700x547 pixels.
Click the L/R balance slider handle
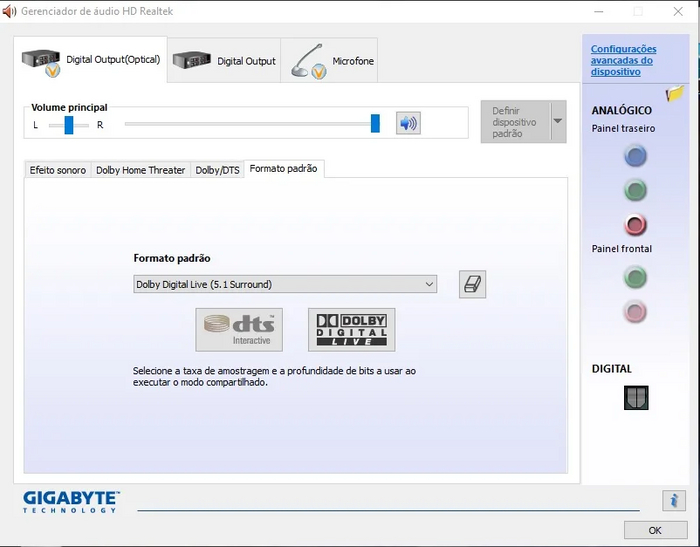(69, 124)
